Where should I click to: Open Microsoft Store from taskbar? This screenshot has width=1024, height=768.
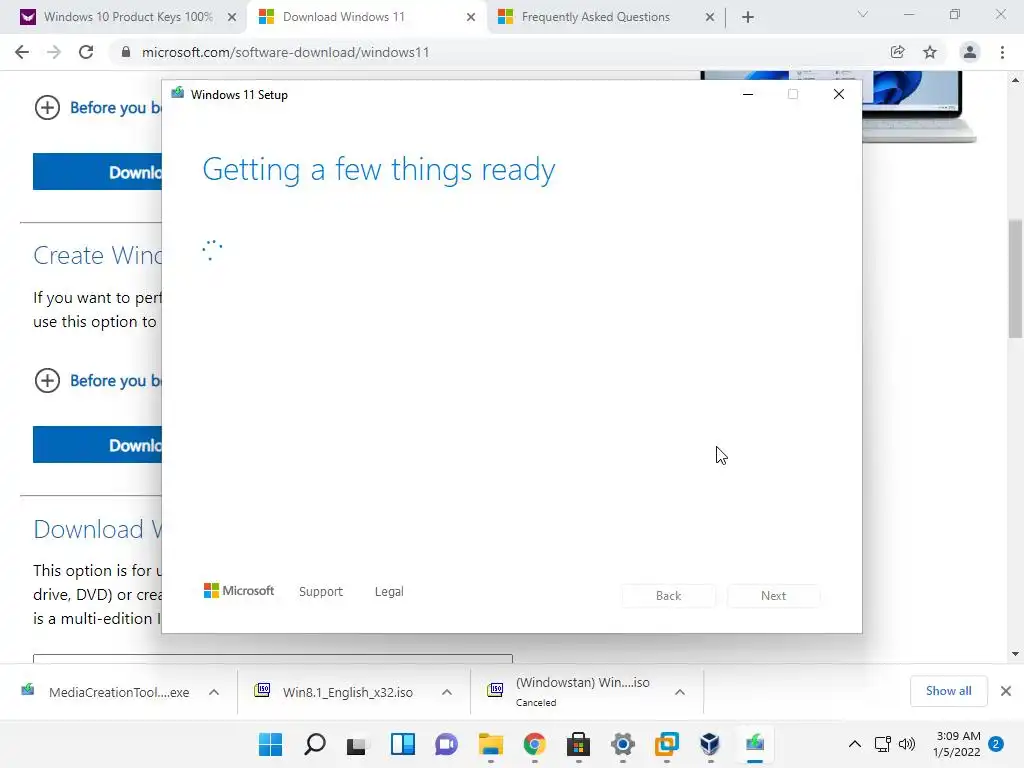pos(579,744)
